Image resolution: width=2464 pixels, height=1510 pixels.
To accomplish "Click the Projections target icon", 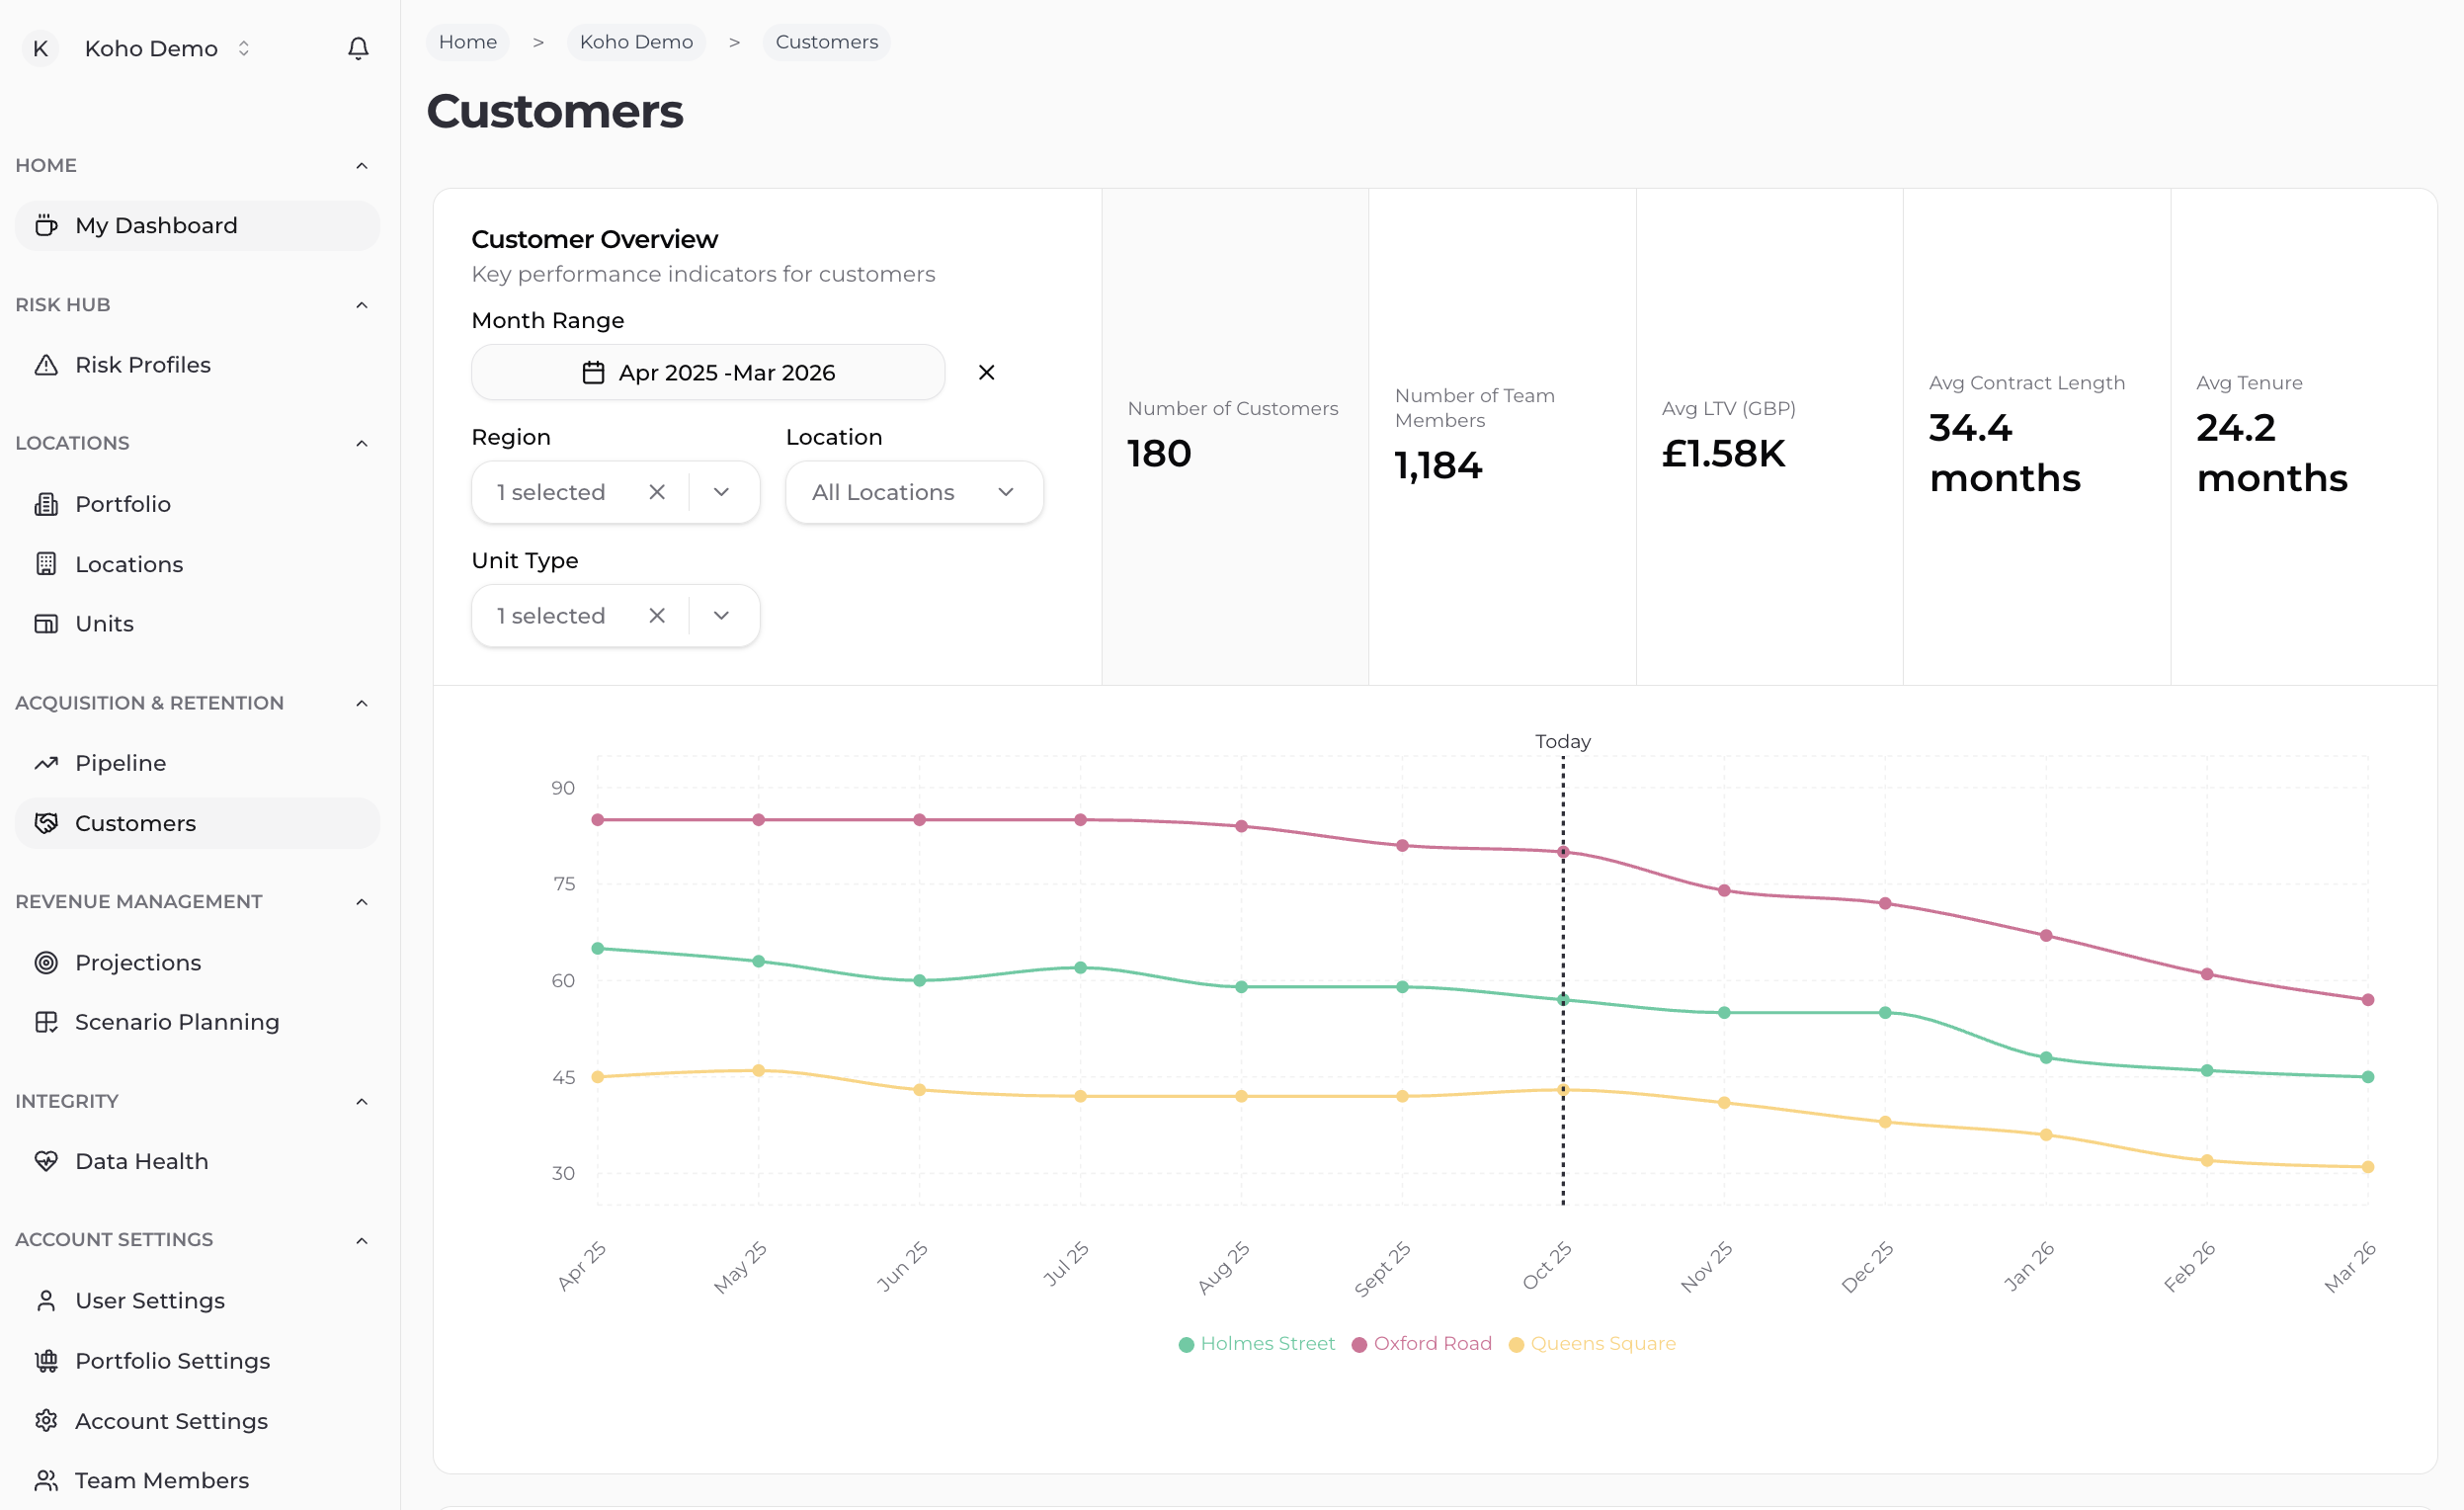I will click(x=46, y=962).
